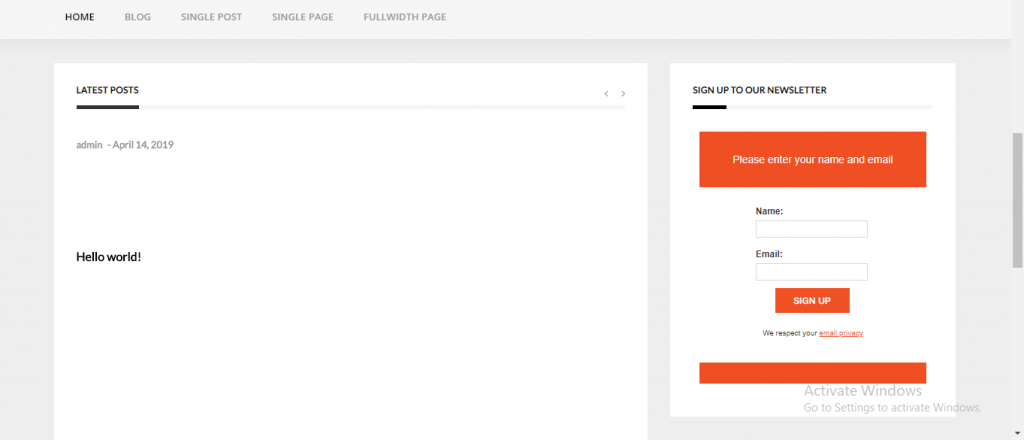The image size is (1024, 440).
Task: Open the email privacy link
Action: click(841, 333)
